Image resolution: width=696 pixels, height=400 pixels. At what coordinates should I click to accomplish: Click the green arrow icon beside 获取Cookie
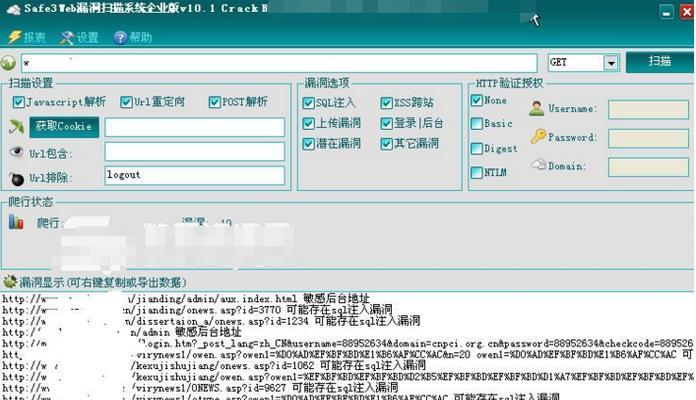(x=16, y=127)
